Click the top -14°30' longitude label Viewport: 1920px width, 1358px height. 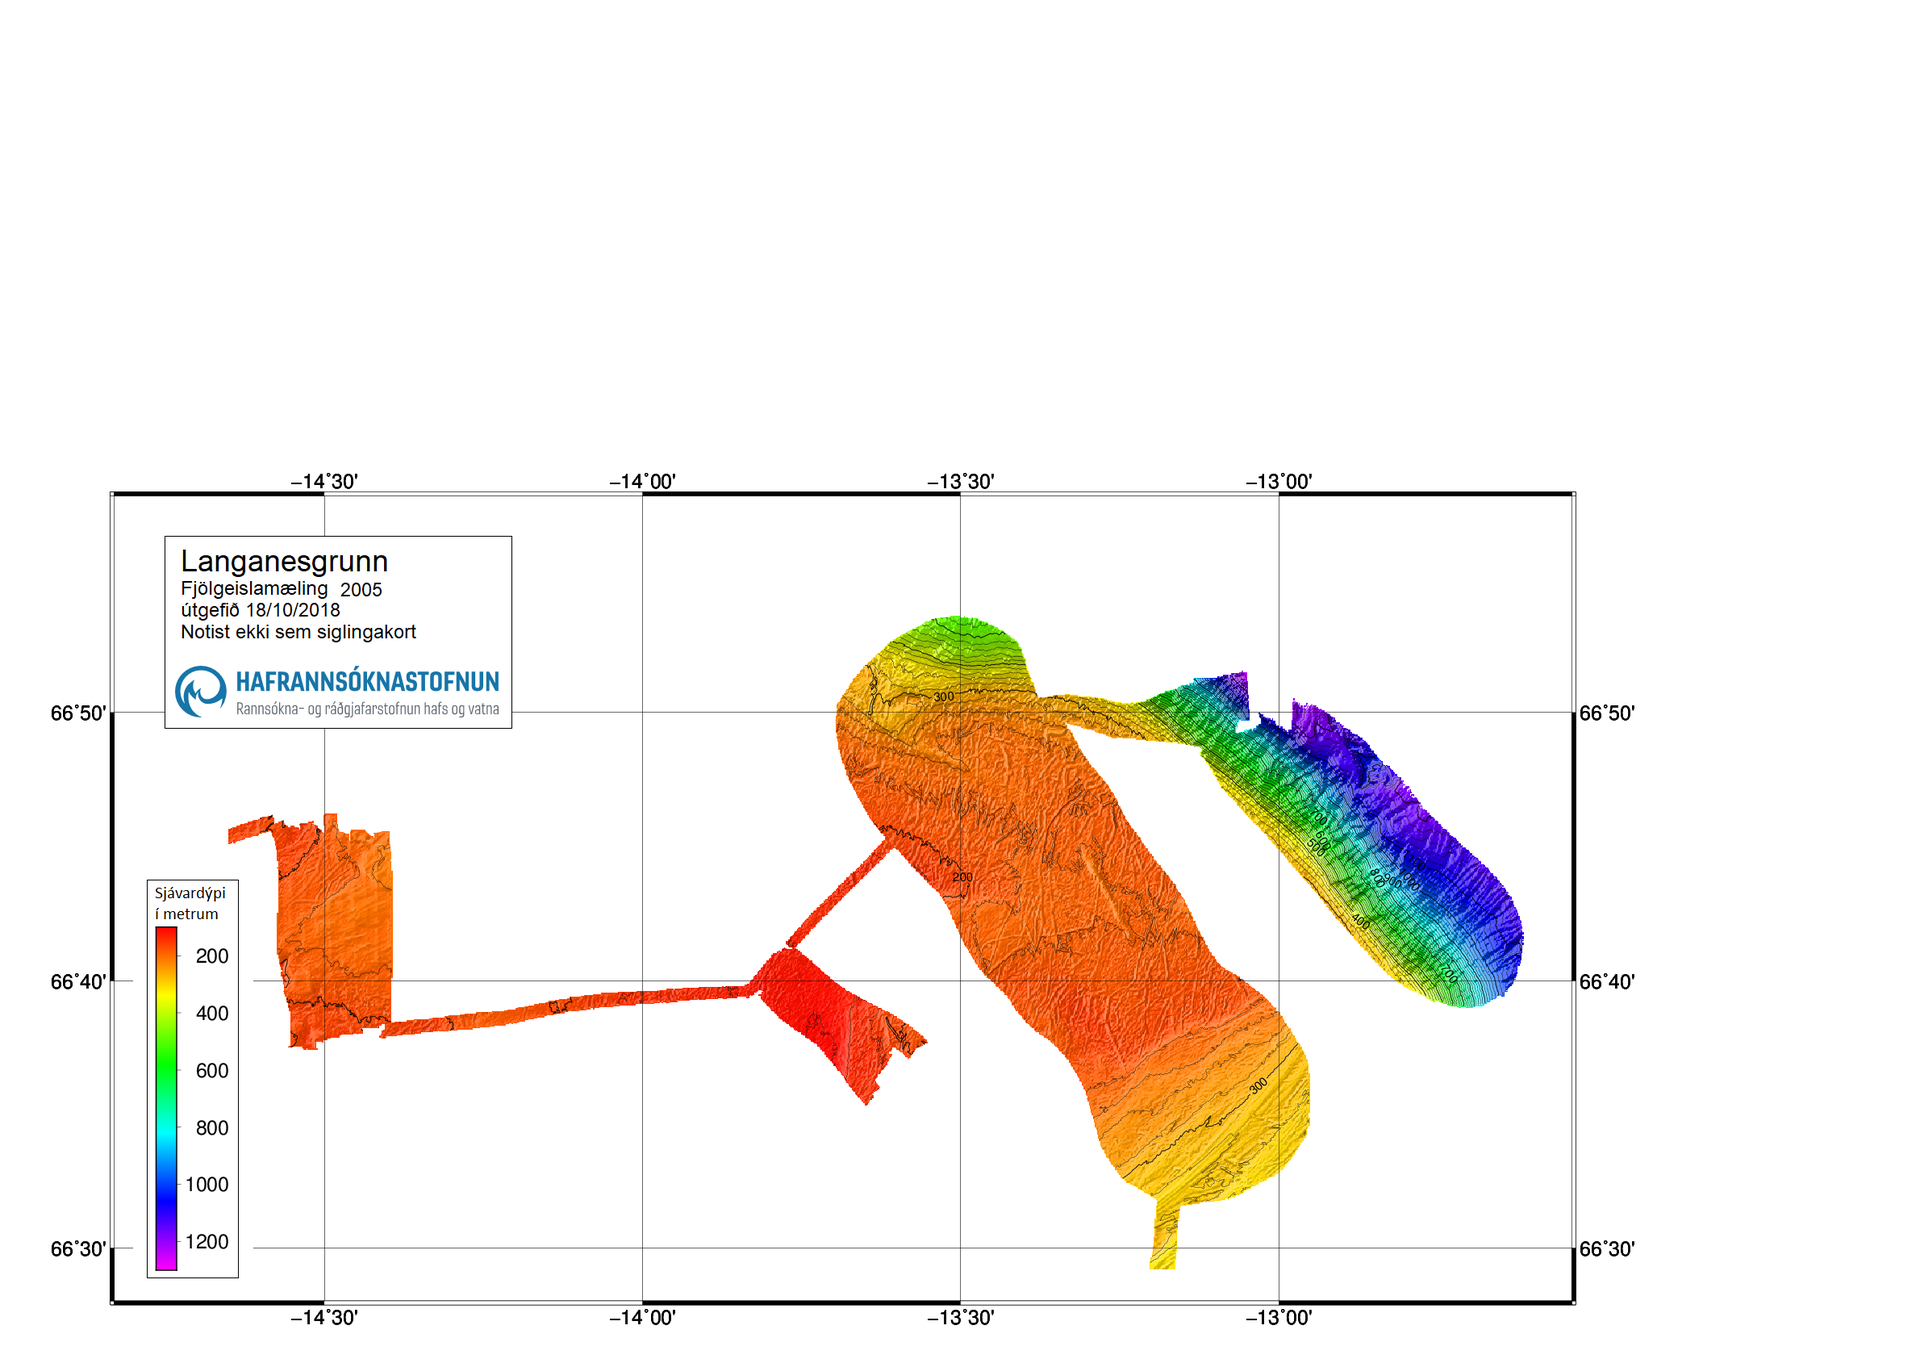click(324, 482)
